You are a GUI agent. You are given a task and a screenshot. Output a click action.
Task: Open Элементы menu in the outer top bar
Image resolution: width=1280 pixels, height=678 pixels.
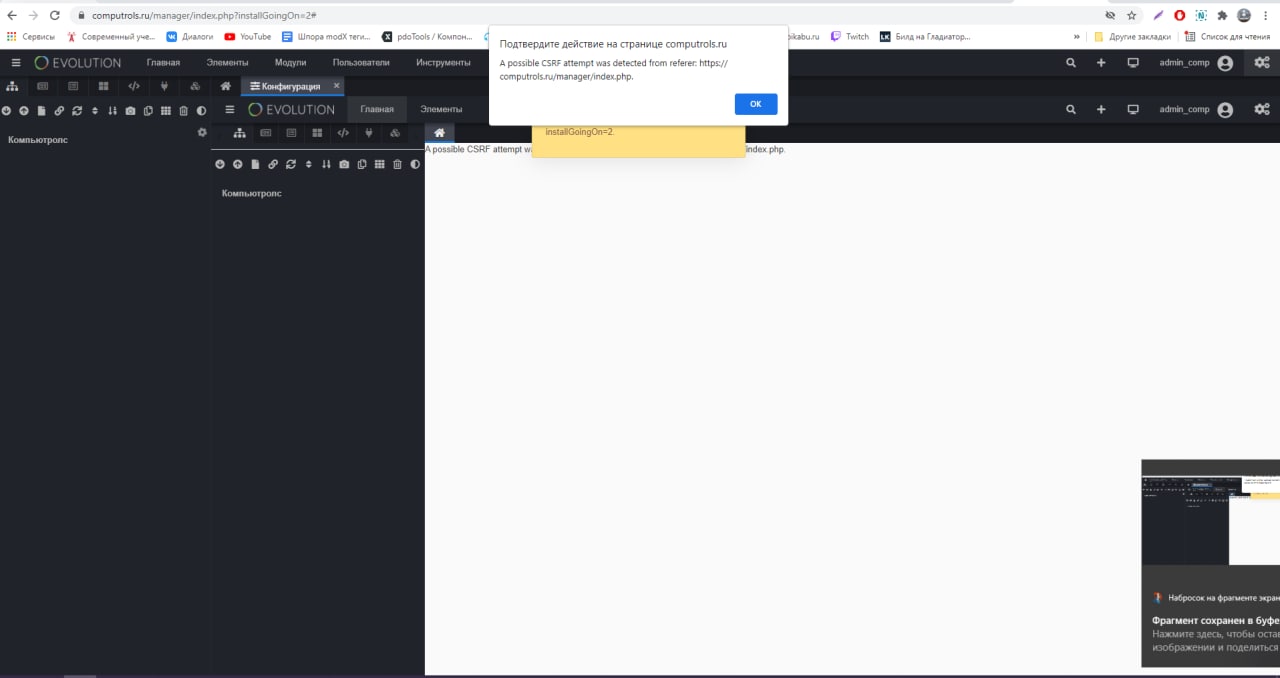(227, 62)
